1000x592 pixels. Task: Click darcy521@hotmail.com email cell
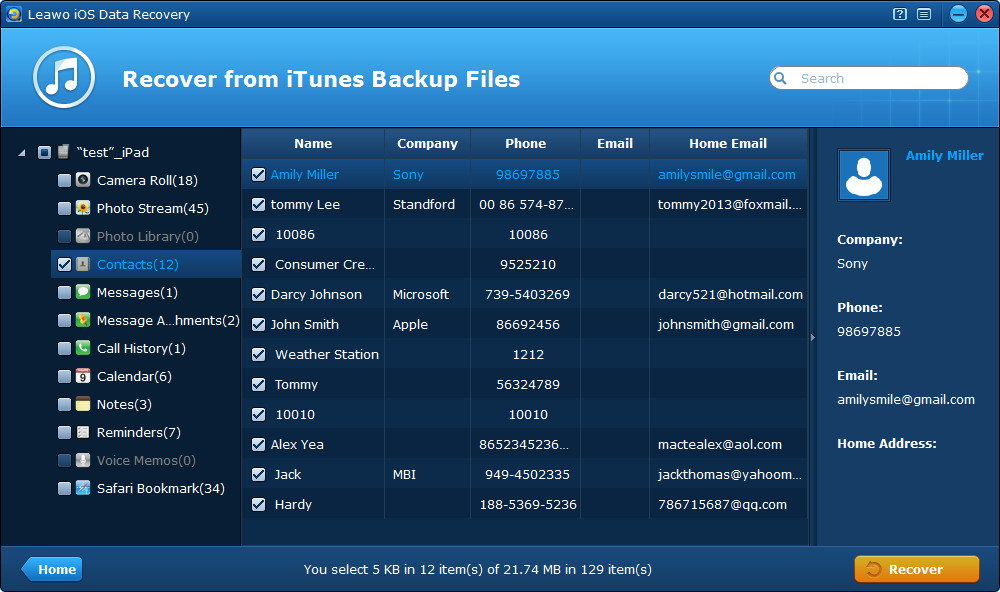[730, 294]
